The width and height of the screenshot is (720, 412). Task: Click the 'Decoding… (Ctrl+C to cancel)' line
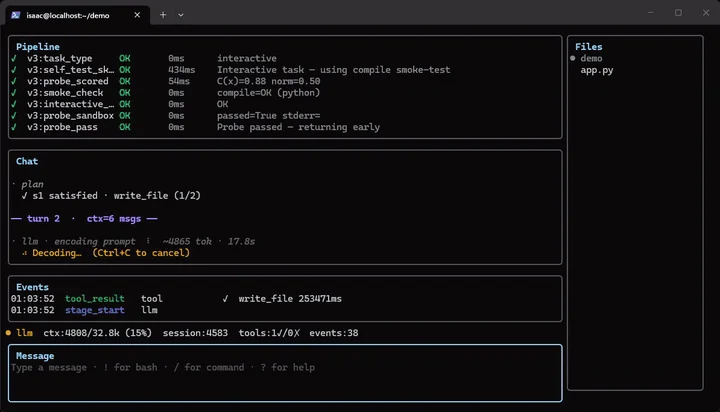(x=111, y=253)
